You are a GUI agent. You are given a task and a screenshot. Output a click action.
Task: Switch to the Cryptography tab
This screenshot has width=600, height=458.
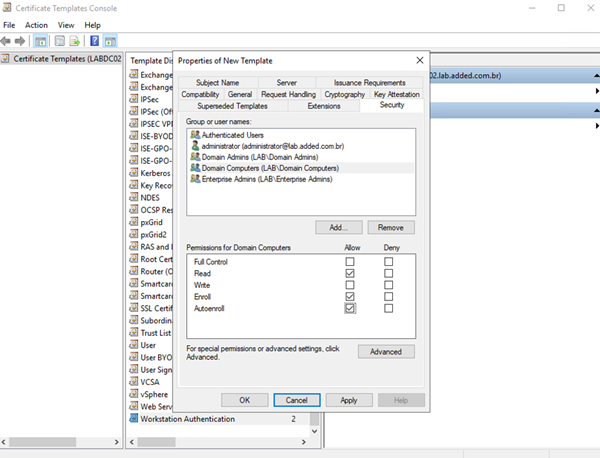[344, 94]
